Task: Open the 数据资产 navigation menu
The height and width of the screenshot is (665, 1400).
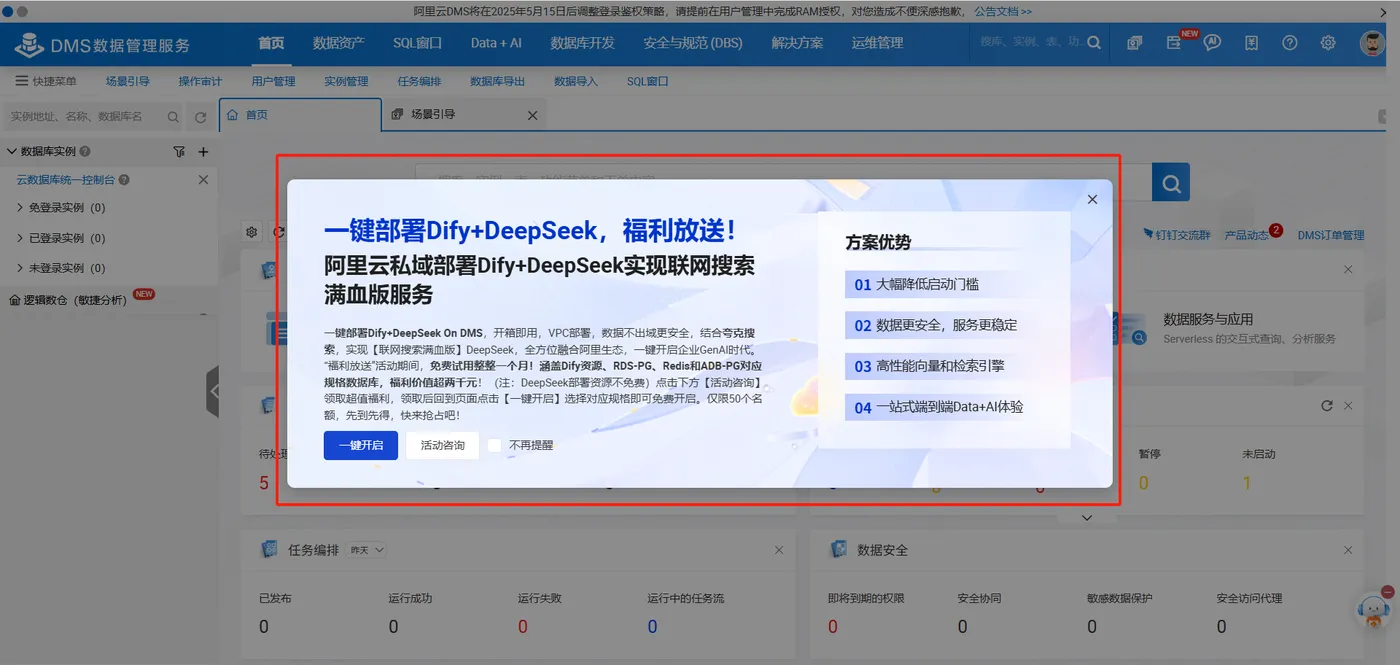Action: (338, 43)
